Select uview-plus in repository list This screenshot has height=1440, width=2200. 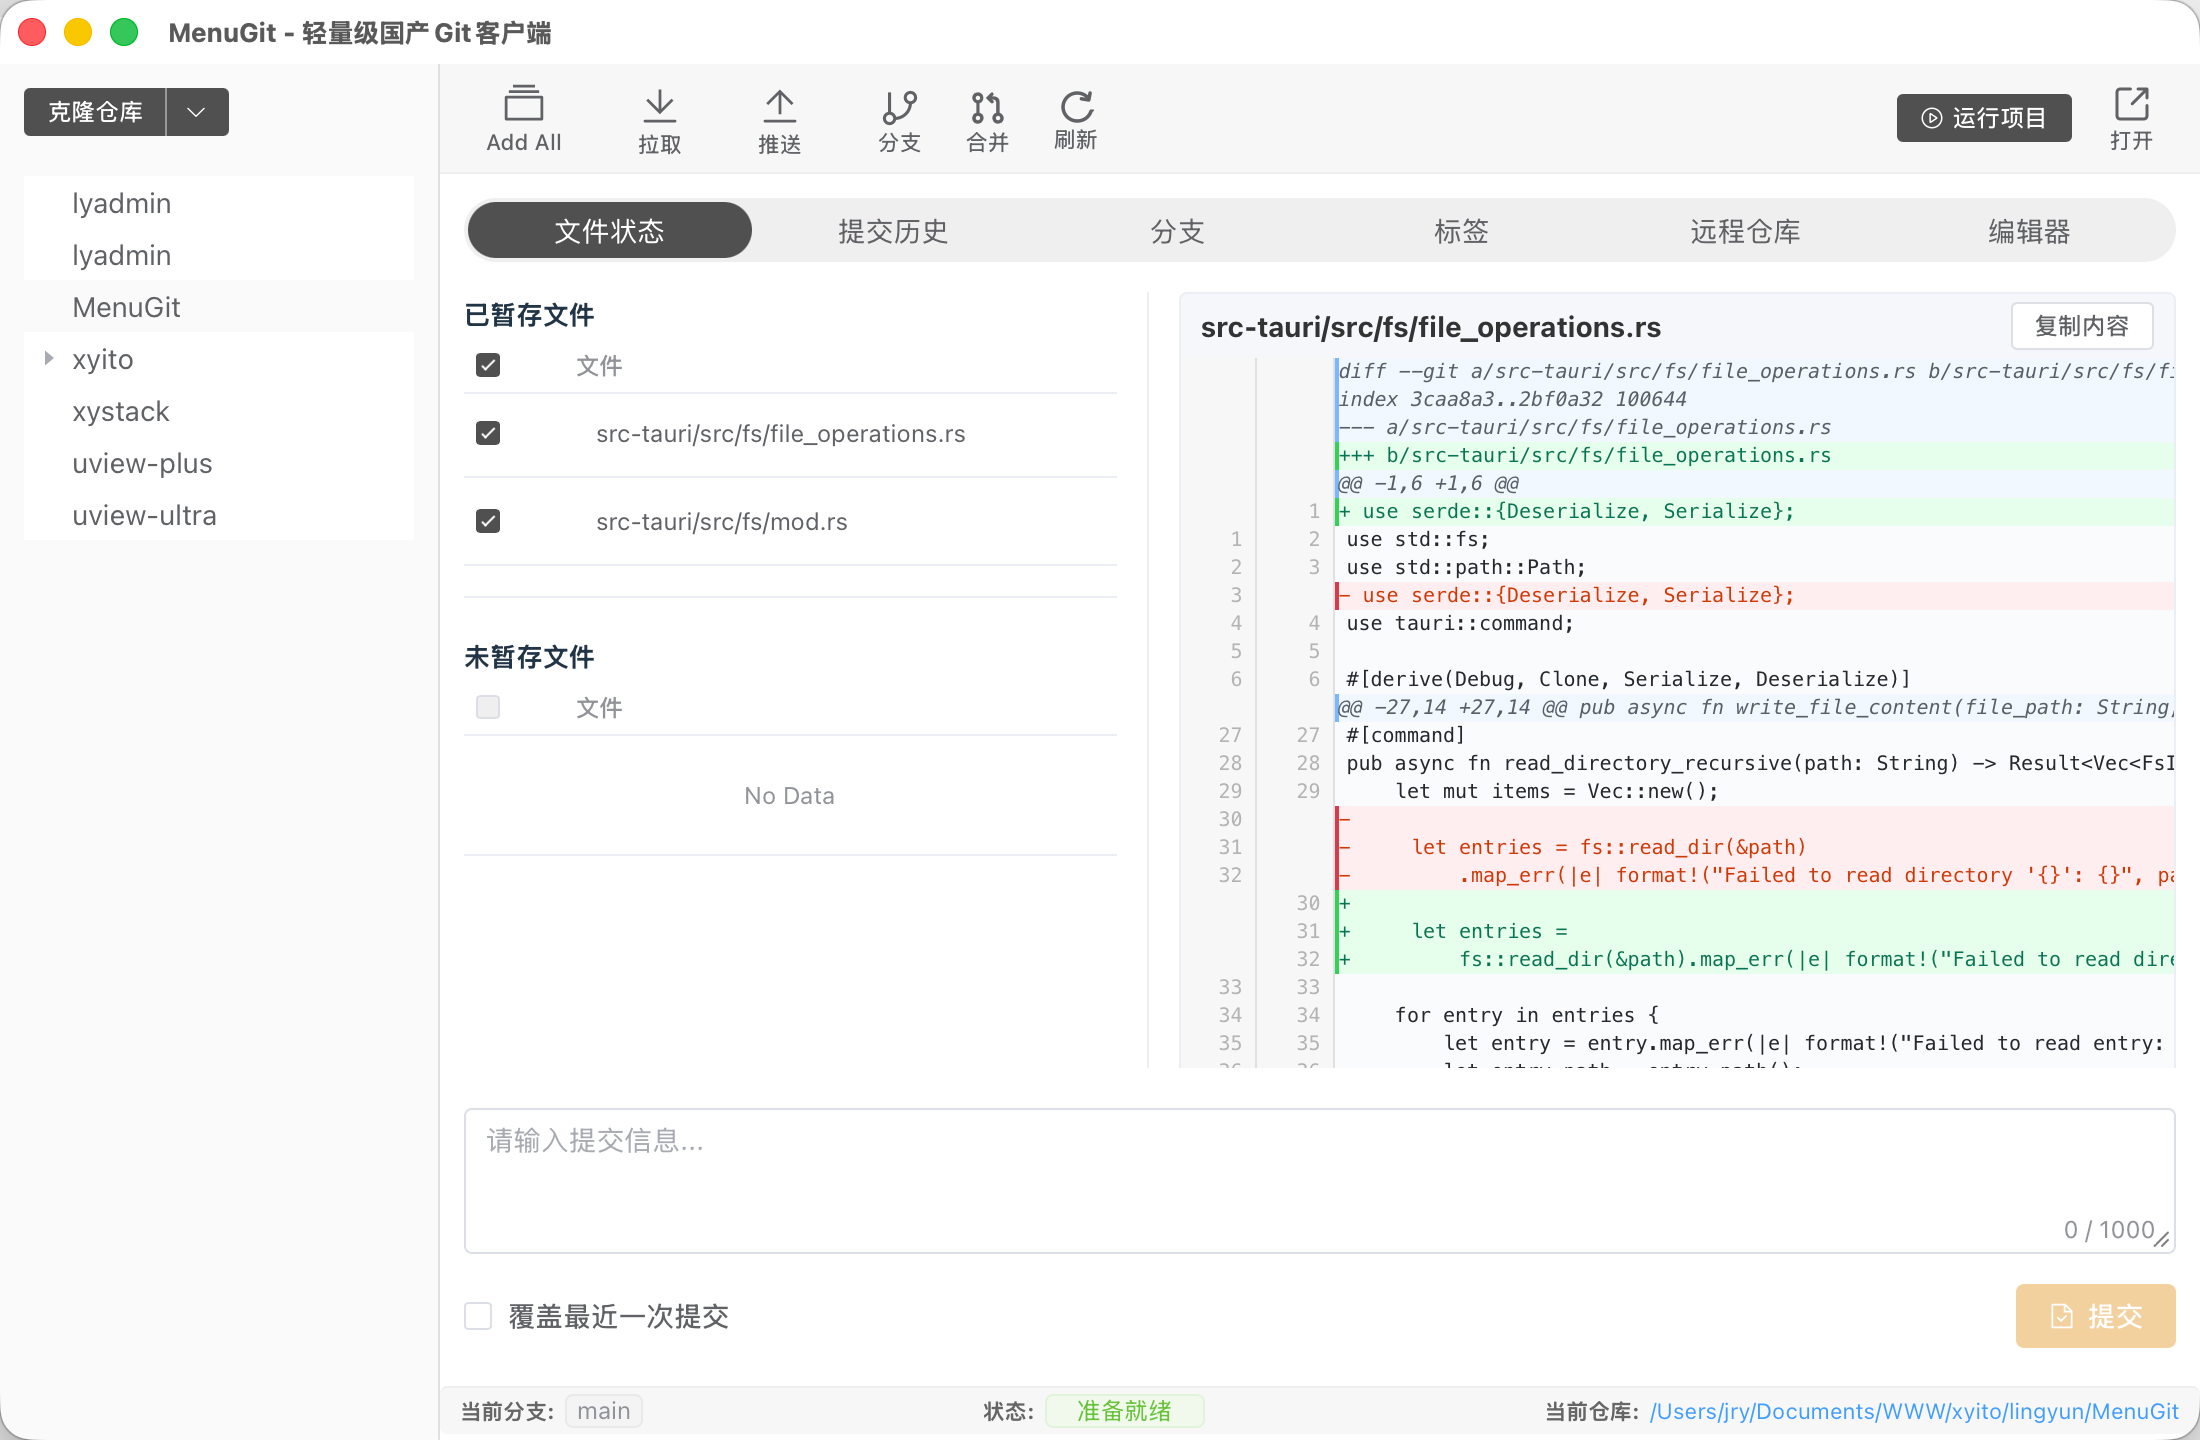(x=142, y=463)
